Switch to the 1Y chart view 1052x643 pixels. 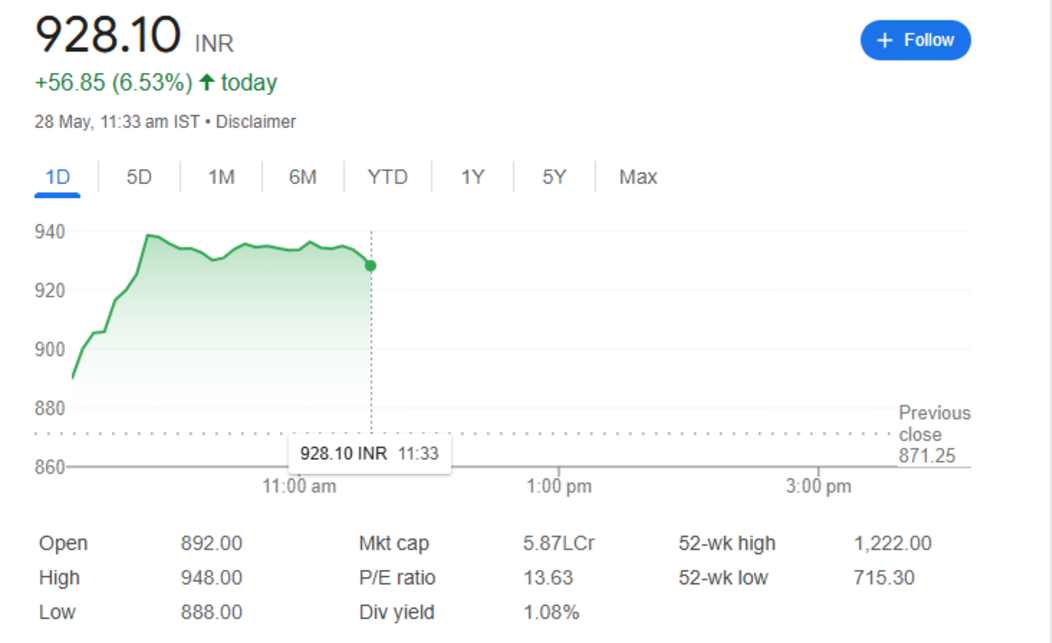coord(471,176)
